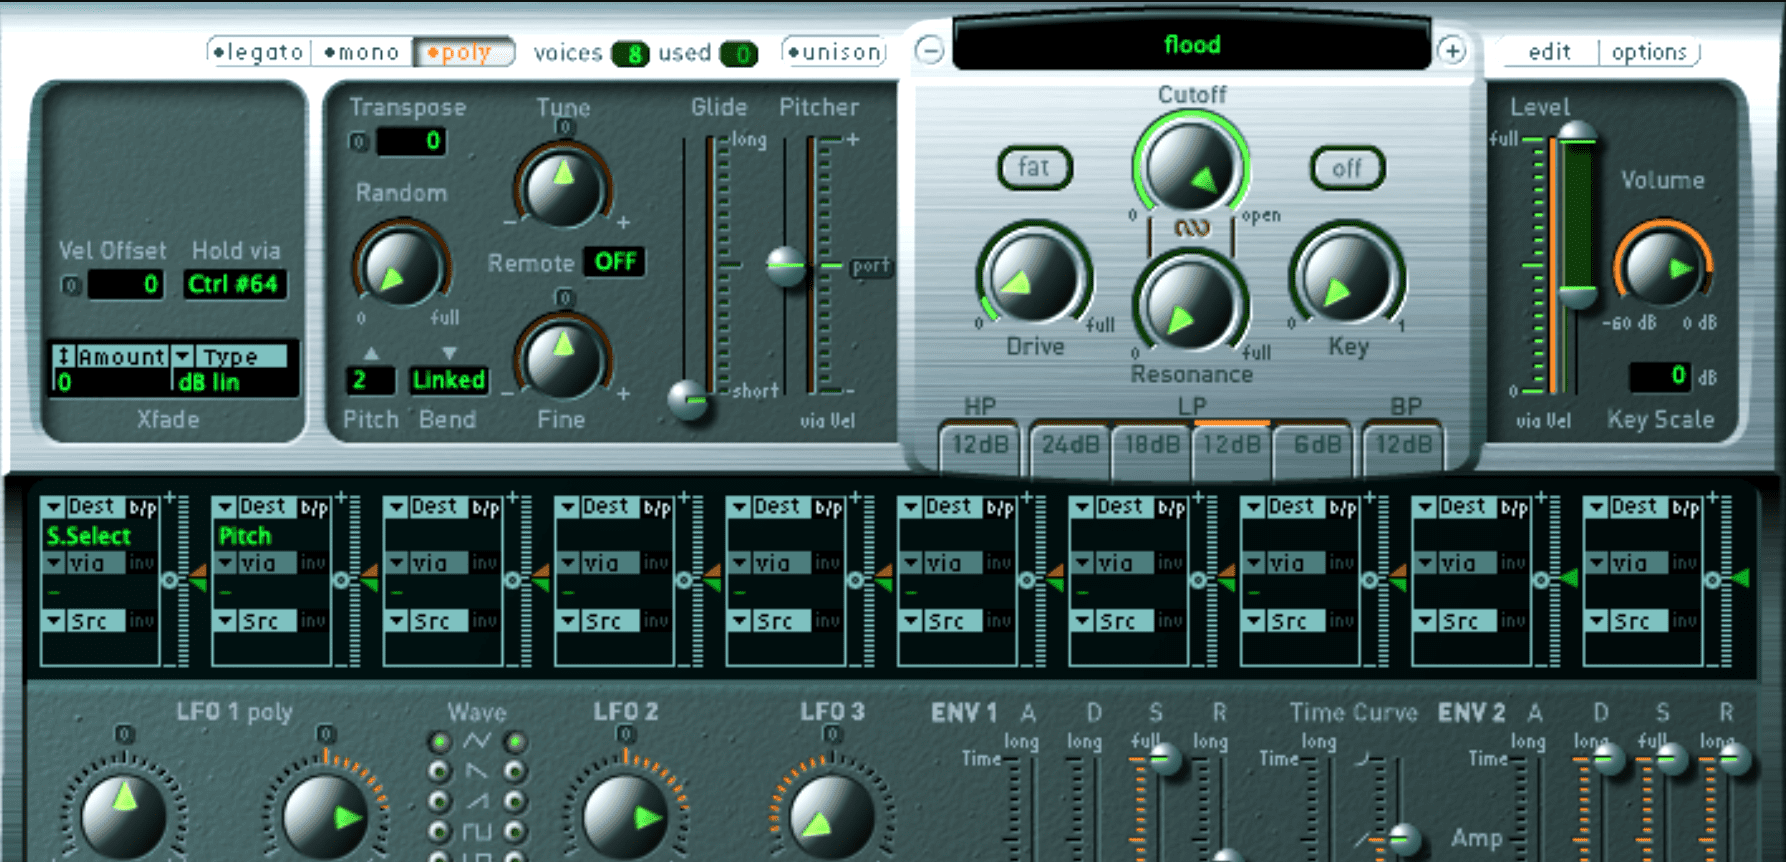
Task: Enable legato mode
Action: (259, 52)
